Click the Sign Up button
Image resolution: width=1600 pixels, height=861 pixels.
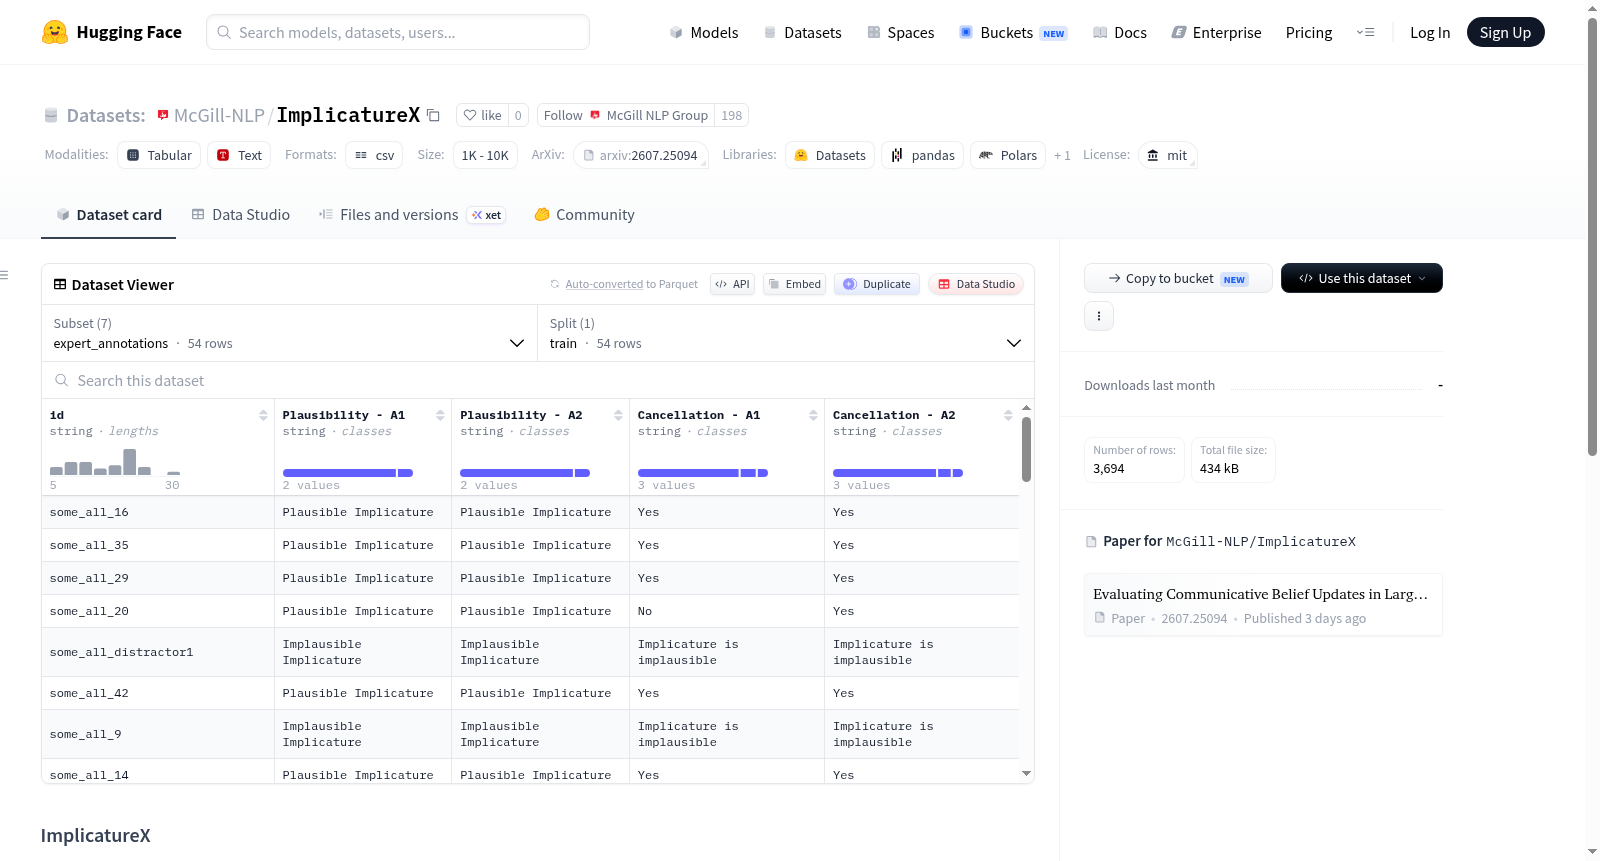click(x=1506, y=32)
